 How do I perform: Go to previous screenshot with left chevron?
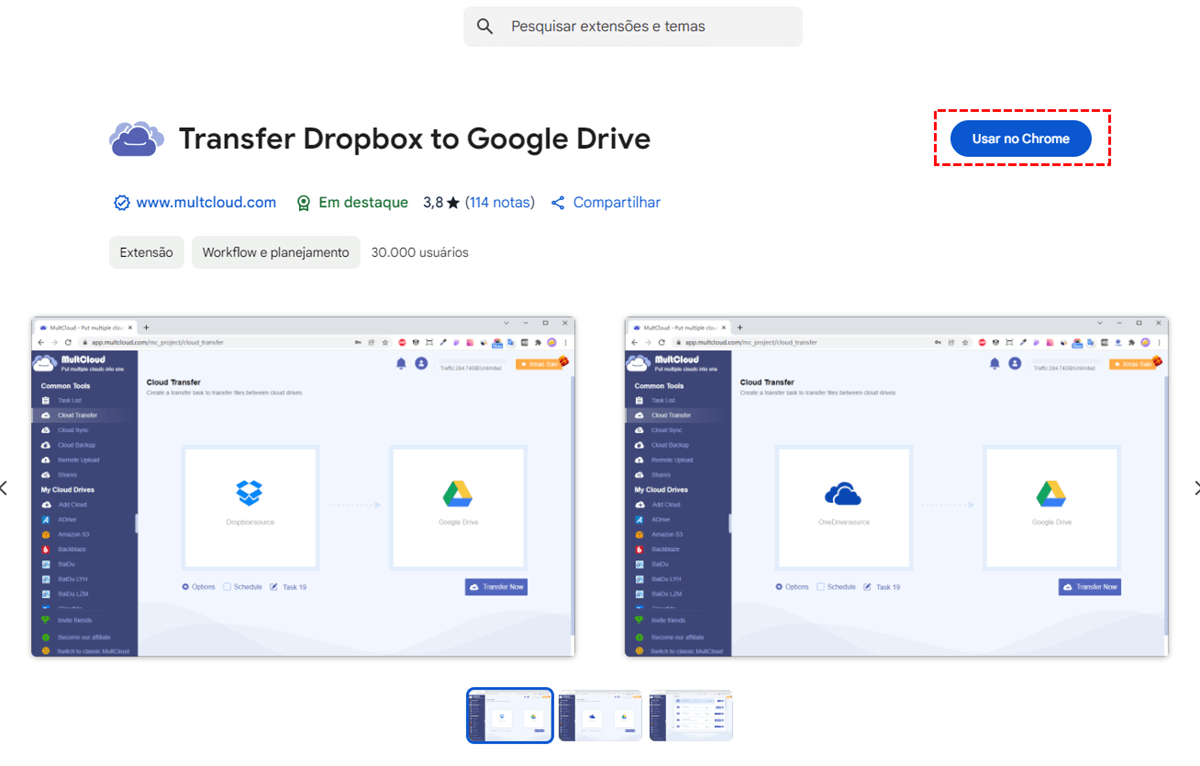[4, 488]
